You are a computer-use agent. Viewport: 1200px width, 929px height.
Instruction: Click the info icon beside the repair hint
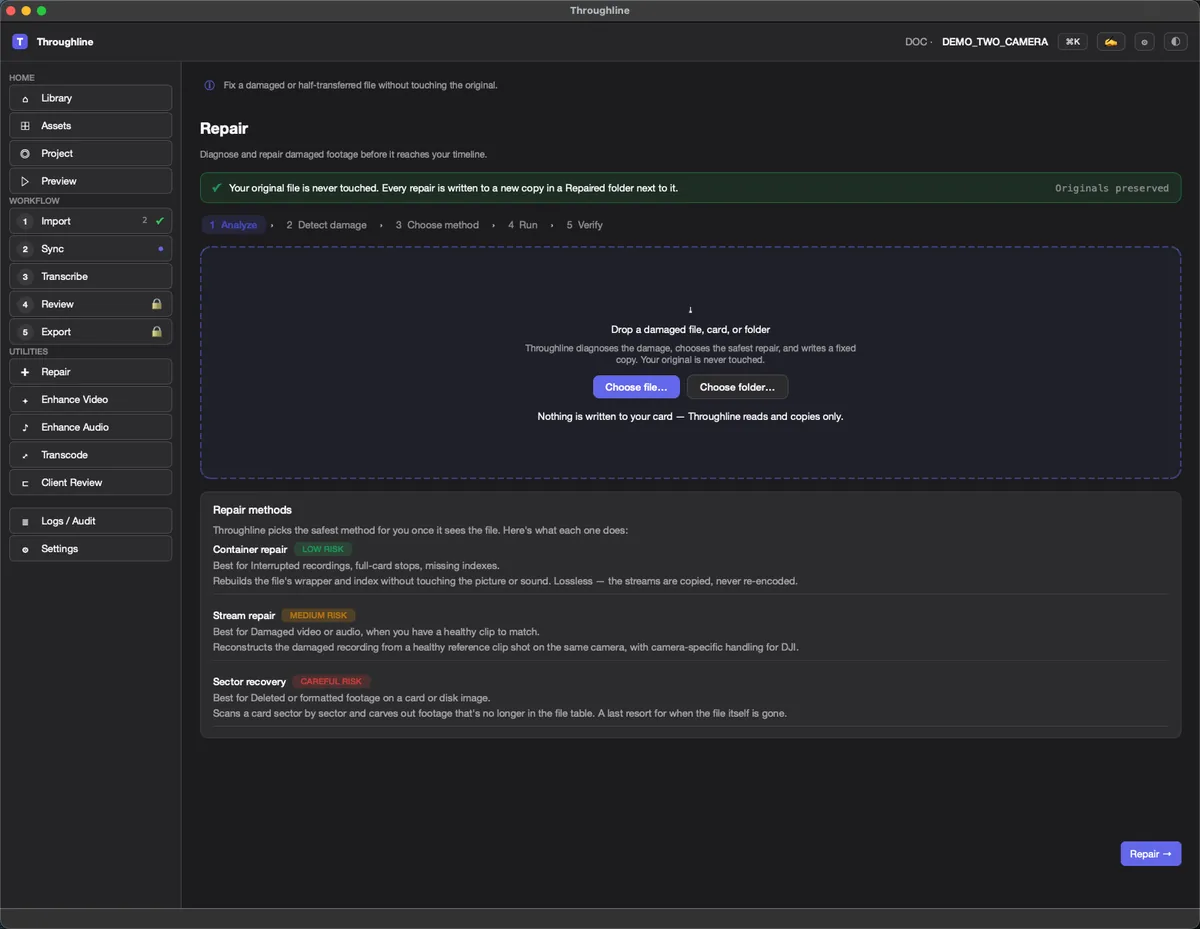click(209, 85)
